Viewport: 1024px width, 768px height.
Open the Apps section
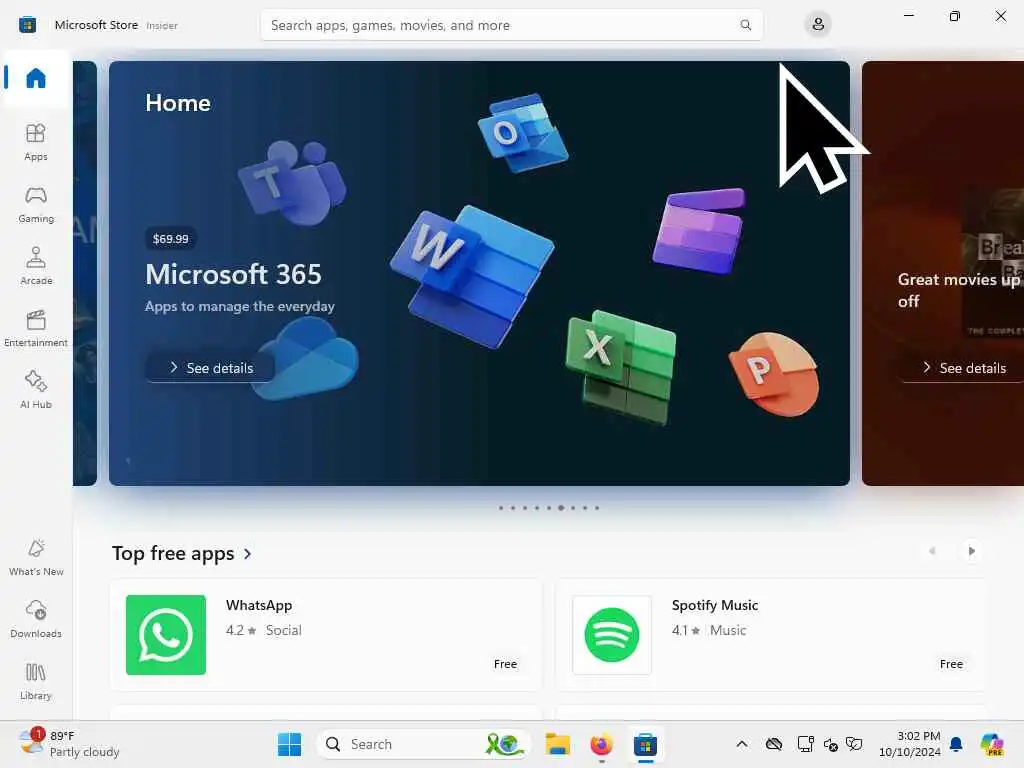click(36, 142)
